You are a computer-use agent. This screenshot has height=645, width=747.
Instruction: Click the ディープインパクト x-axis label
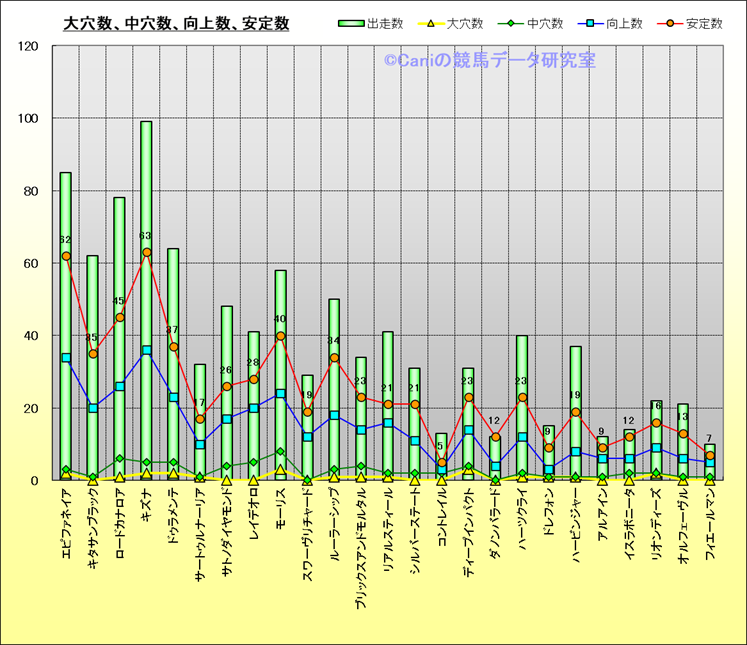469,541
